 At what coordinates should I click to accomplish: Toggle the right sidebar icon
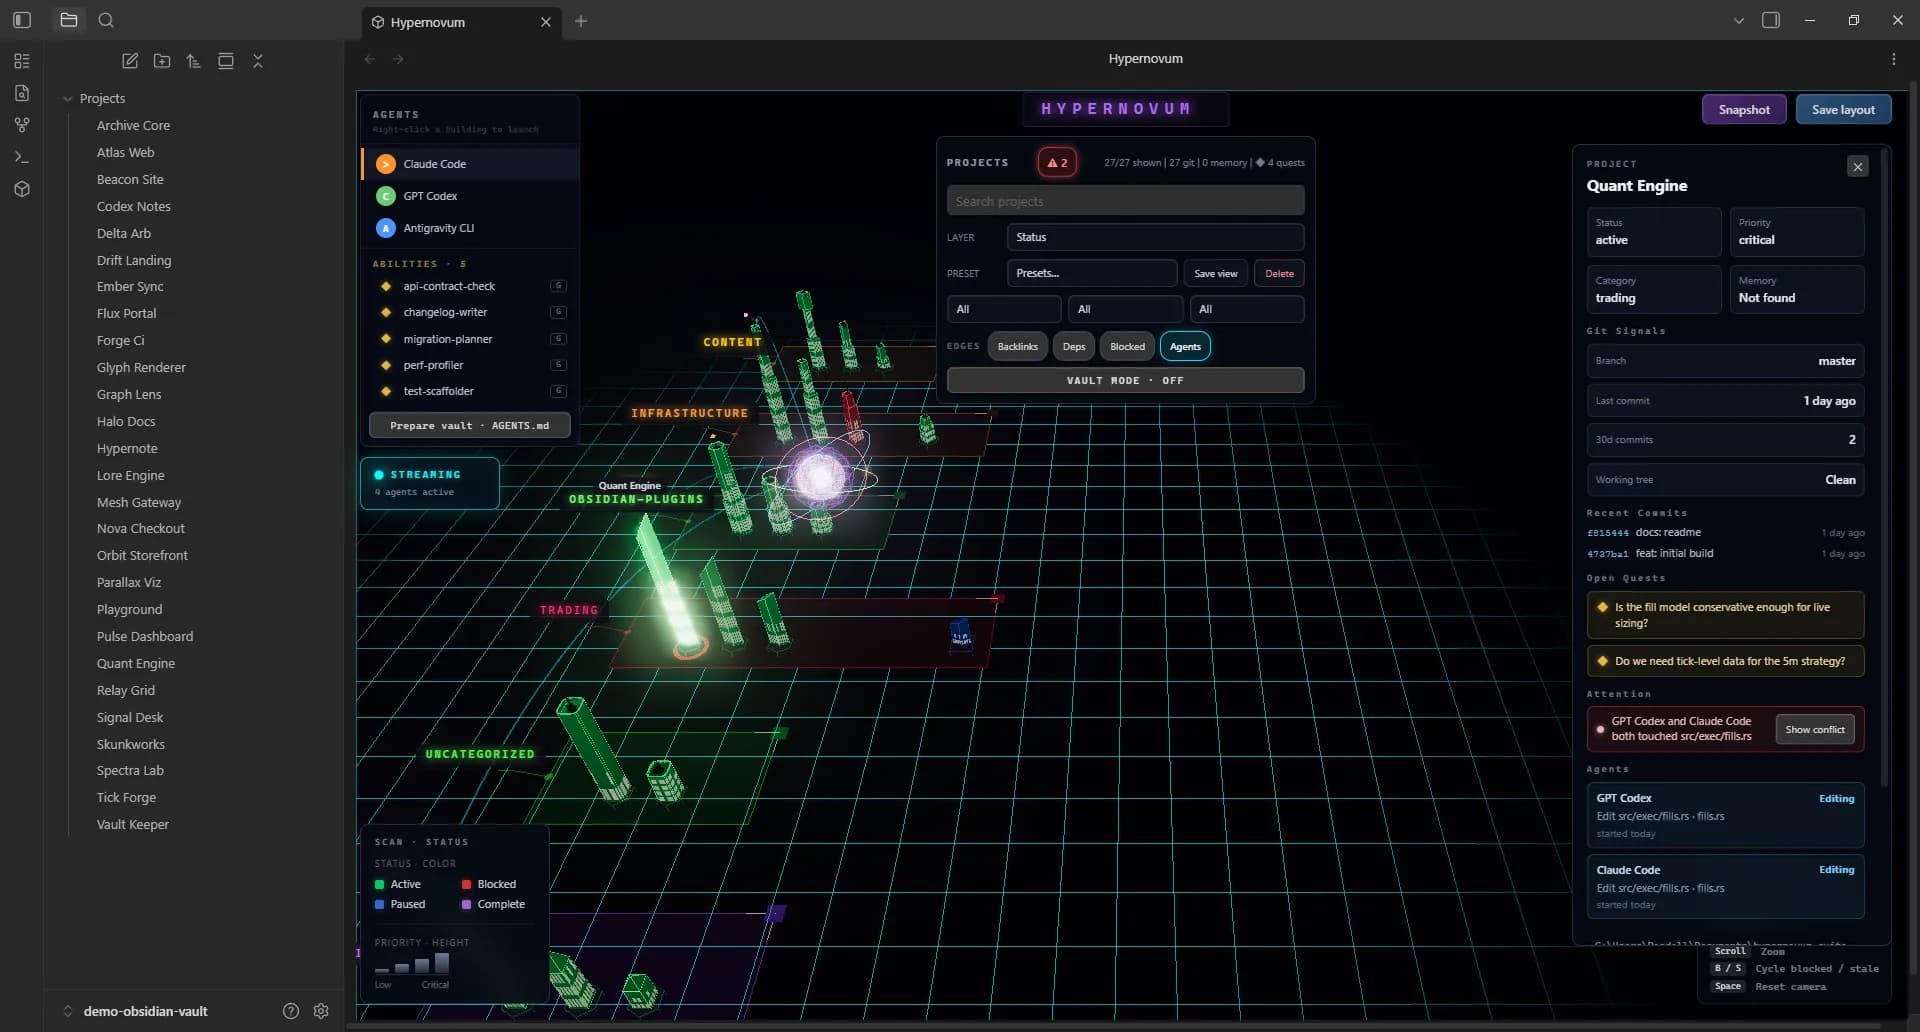click(1771, 20)
